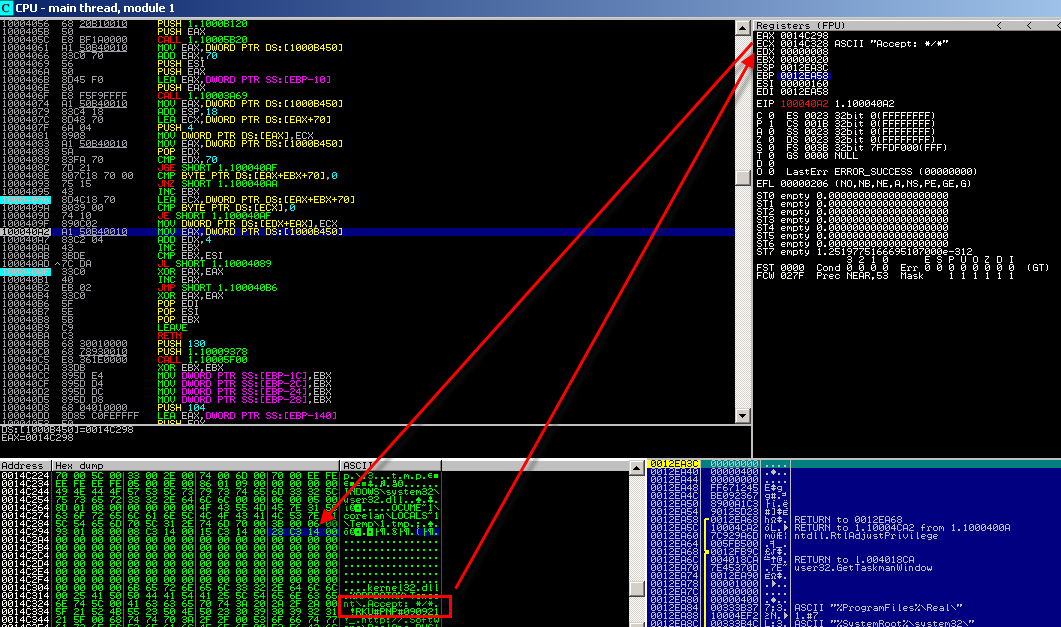Click leftmost arrow in Registers header

[1001, 24]
